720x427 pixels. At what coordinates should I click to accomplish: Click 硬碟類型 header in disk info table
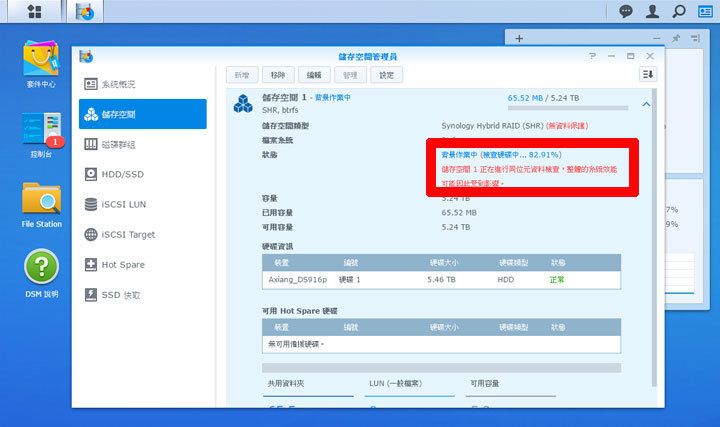514,263
